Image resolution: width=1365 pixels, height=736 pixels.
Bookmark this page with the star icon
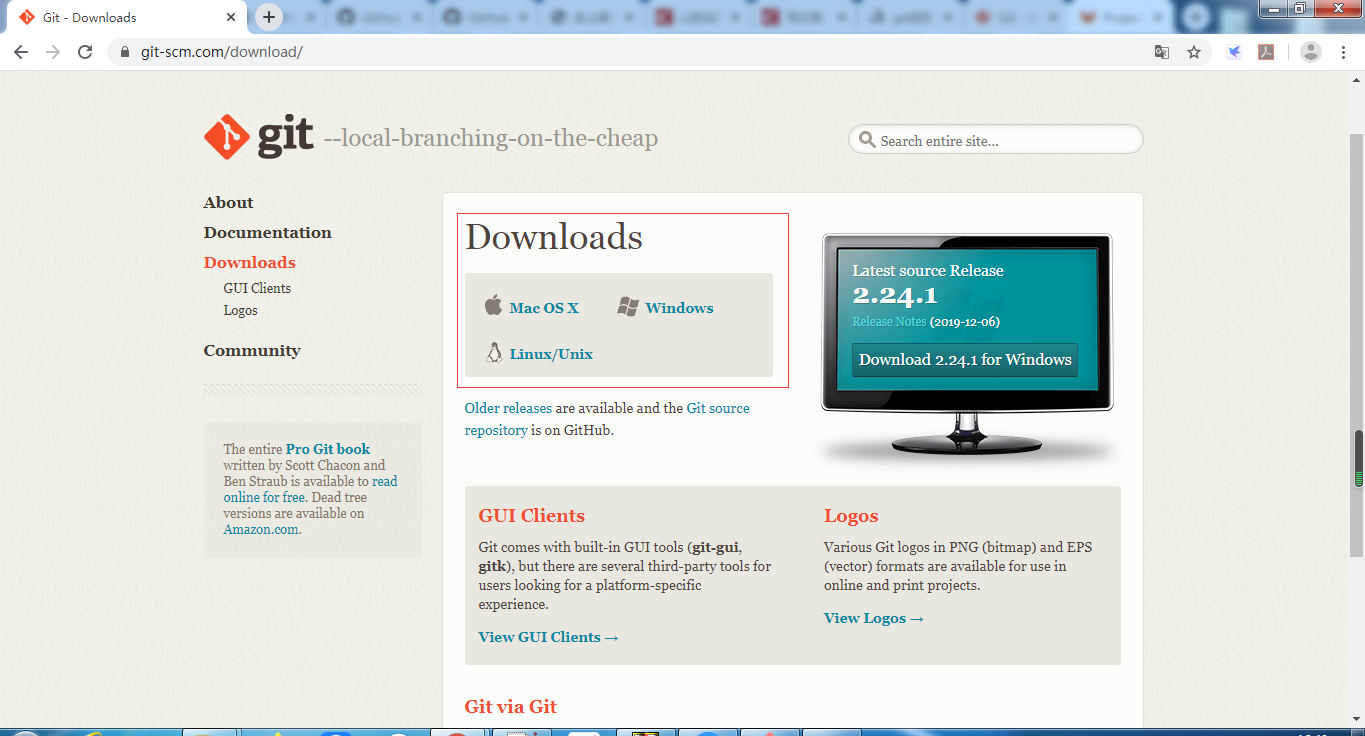coord(1194,52)
